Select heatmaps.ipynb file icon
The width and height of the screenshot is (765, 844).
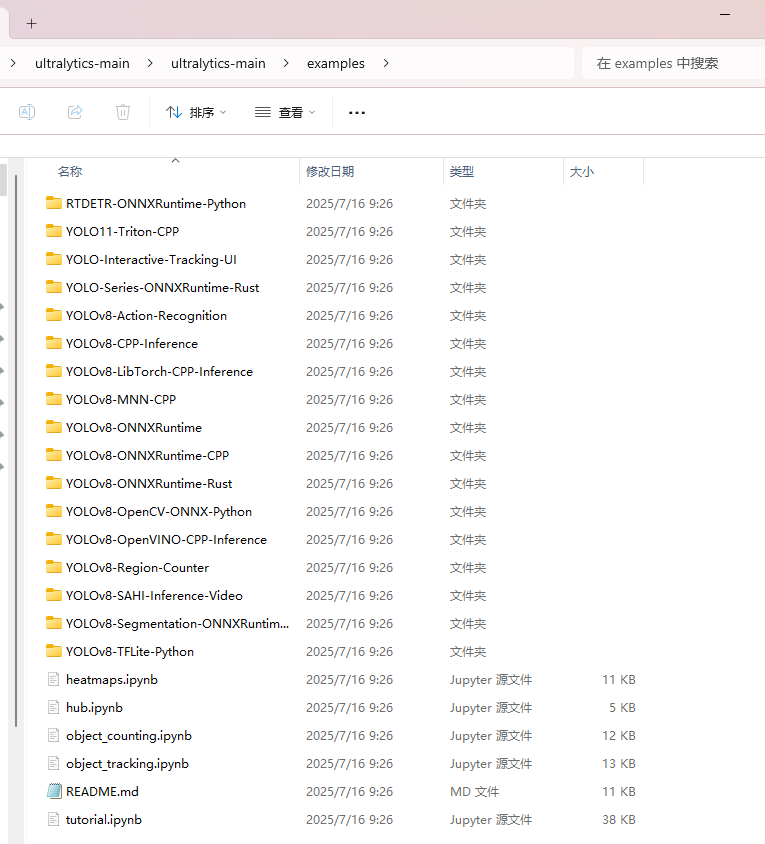(x=53, y=679)
